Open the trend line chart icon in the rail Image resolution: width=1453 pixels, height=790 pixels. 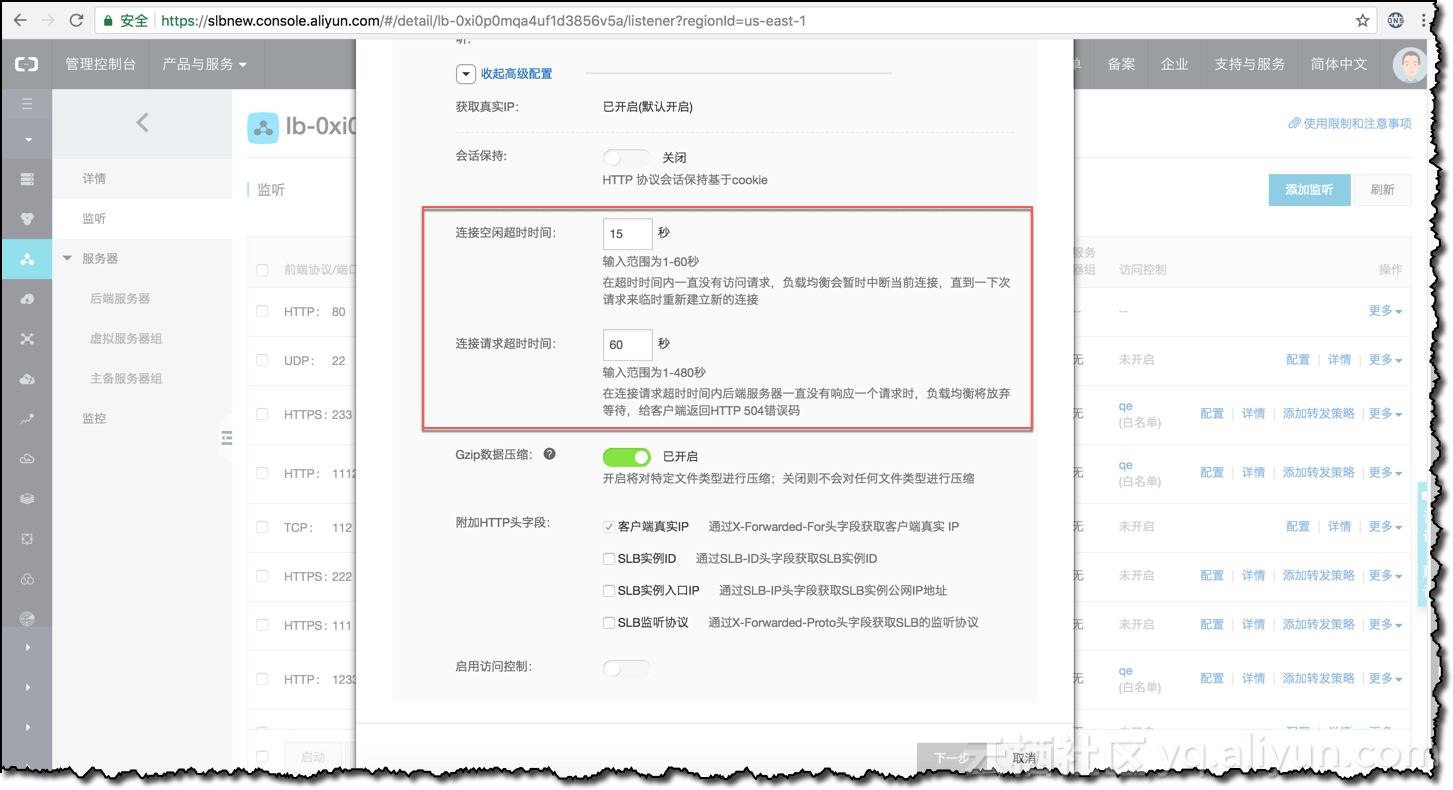(27, 419)
